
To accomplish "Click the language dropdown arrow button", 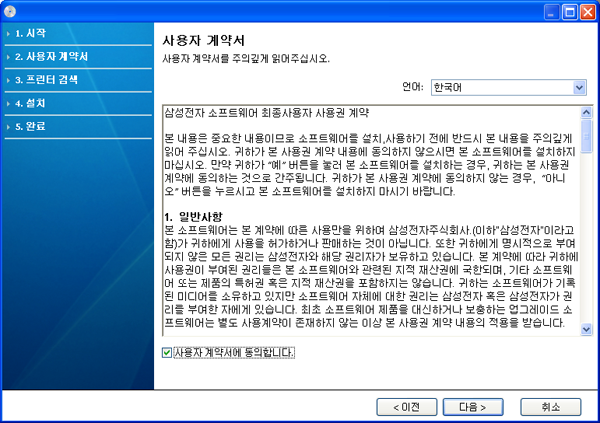I will [x=579, y=87].
